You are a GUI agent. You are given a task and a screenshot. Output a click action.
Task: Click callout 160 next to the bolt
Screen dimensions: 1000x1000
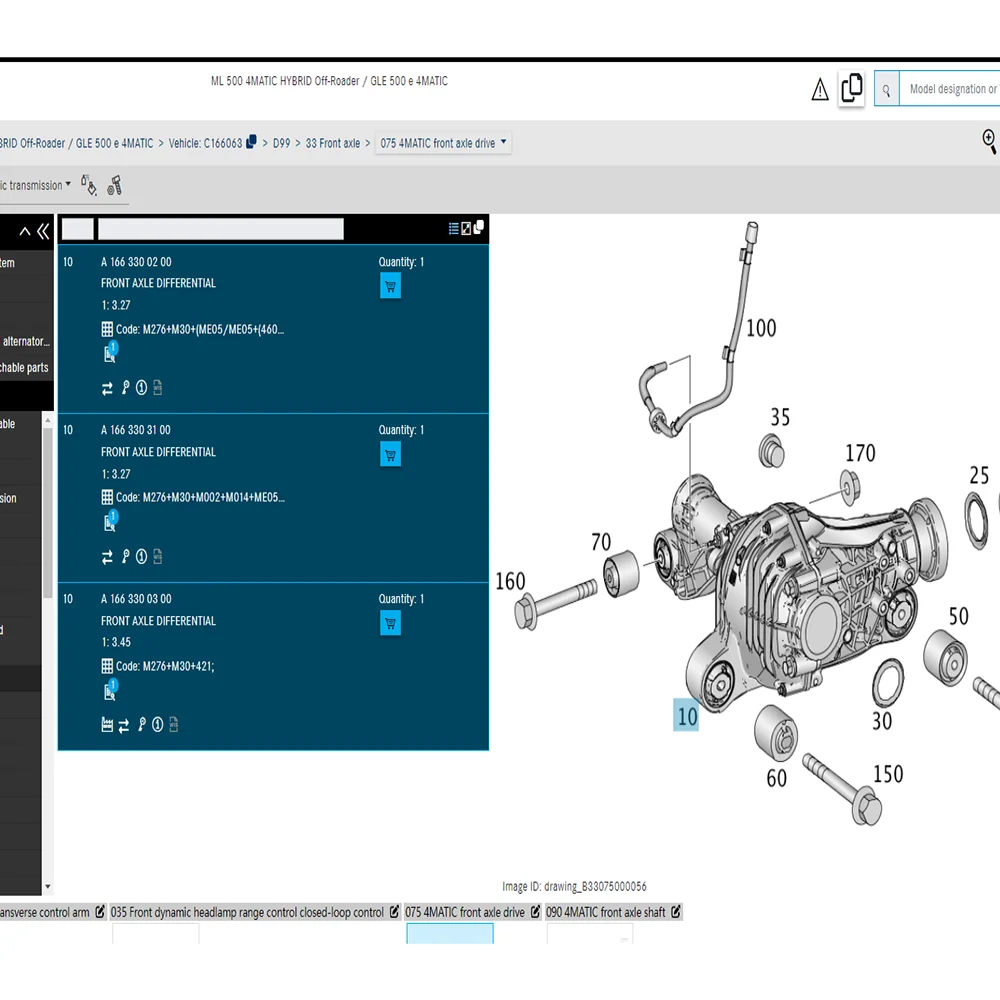510,581
